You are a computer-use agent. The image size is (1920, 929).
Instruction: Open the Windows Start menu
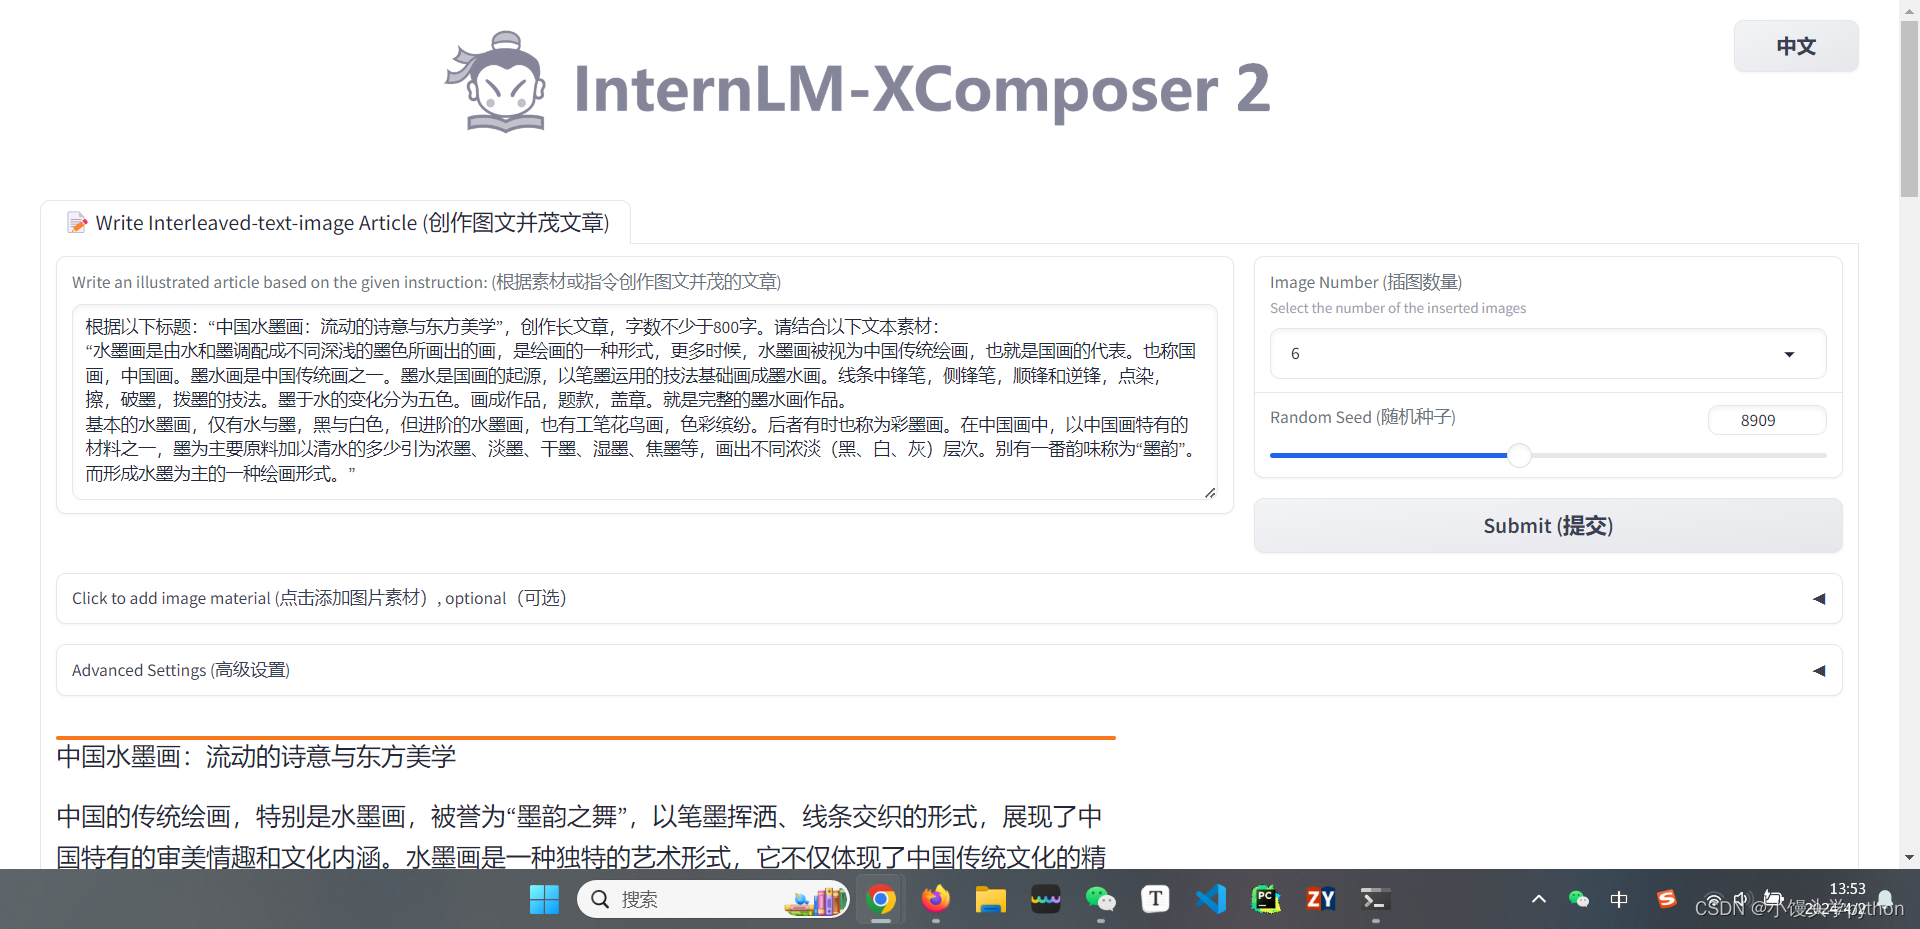(544, 899)
